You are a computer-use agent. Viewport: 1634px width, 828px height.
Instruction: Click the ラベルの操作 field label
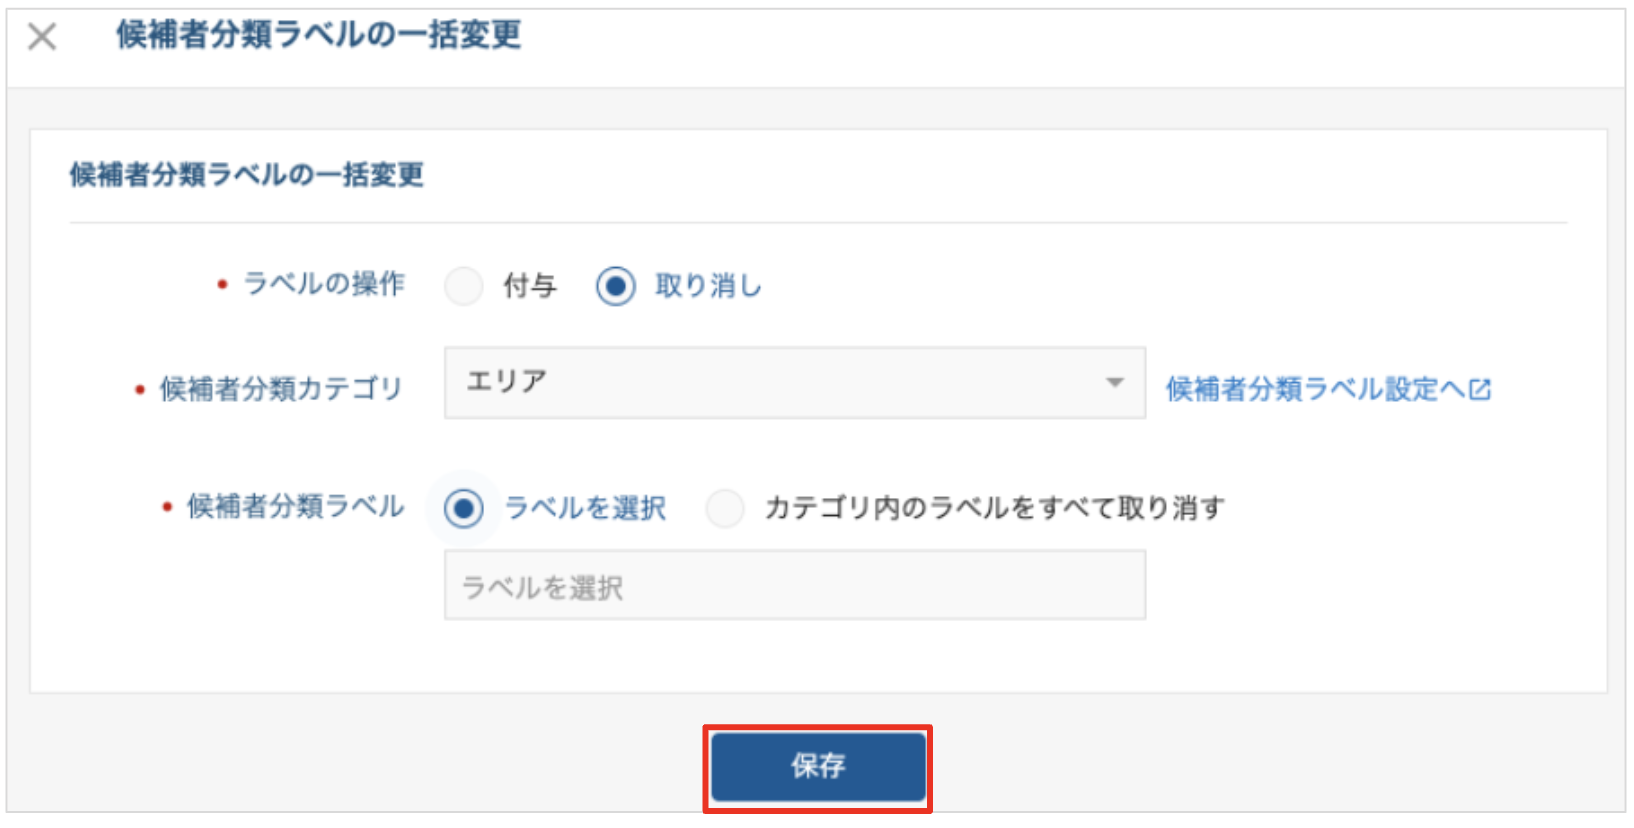(x=324, y=284)
